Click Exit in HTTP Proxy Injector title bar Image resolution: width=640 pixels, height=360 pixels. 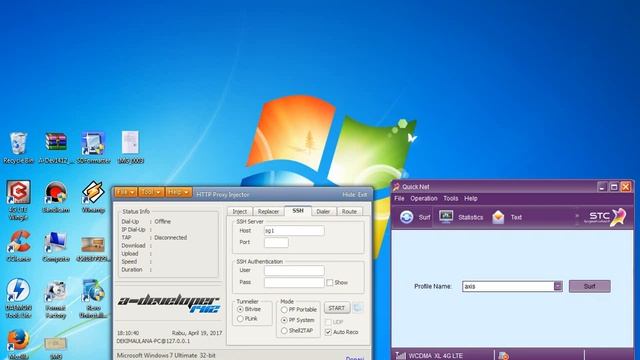pyautogui.click(x=362, y=195)
